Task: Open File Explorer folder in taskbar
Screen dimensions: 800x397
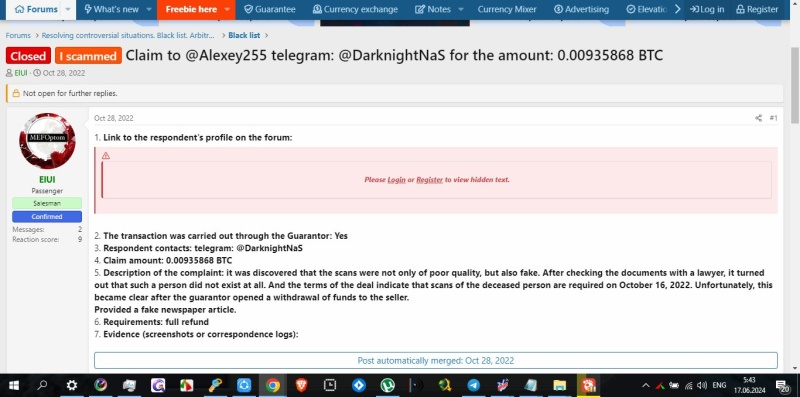Action: coord(560,385)
